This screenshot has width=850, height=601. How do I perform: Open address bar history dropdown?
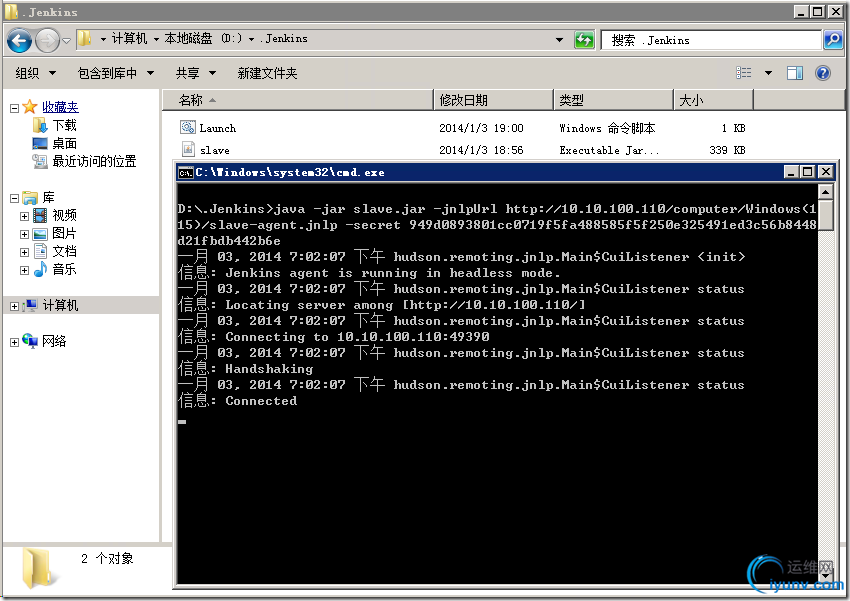(559, 40)
